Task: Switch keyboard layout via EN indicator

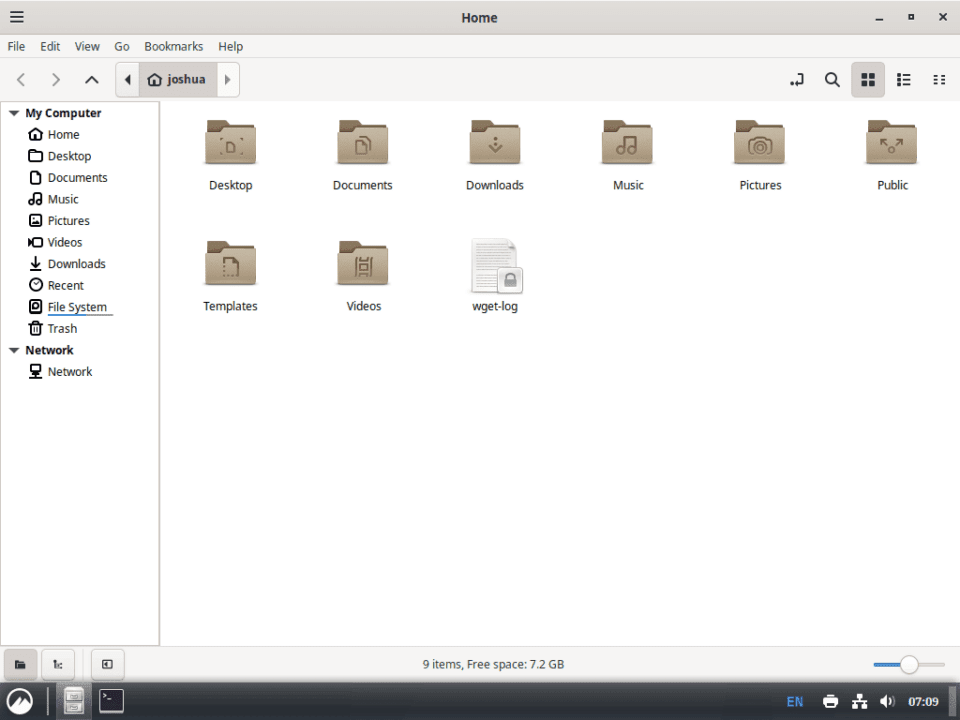Action: pos(794,701)
